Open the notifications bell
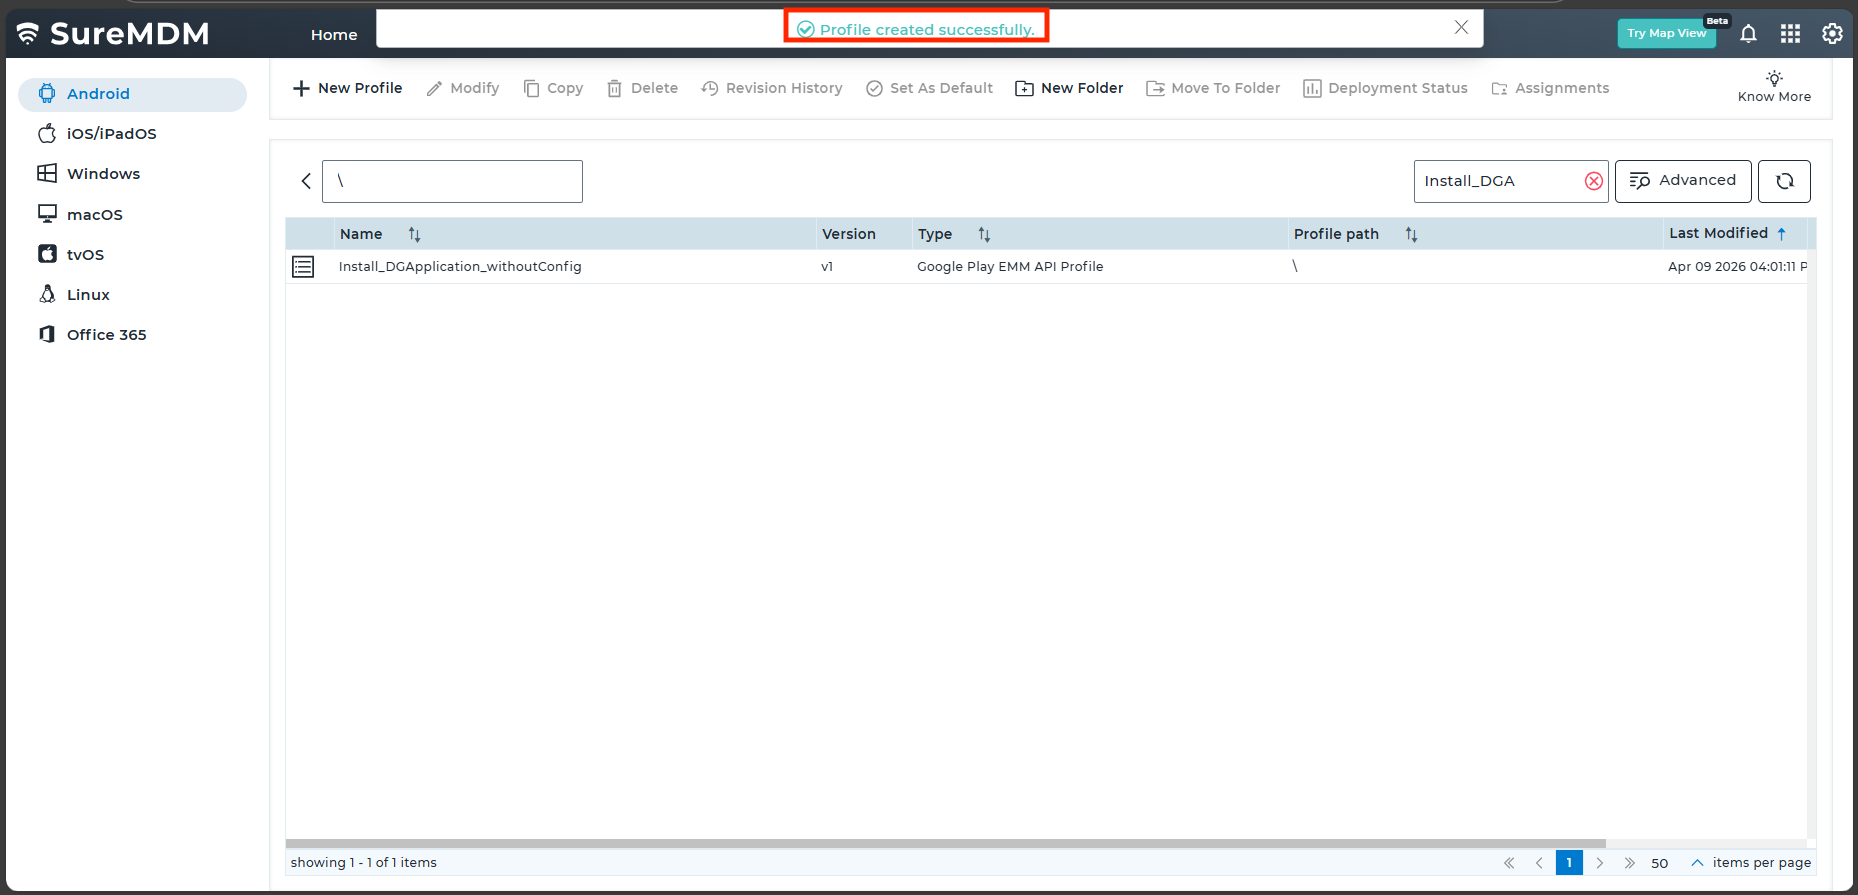The height and width of the screenshot is (895, 1858). click(x=1748, y=34)
